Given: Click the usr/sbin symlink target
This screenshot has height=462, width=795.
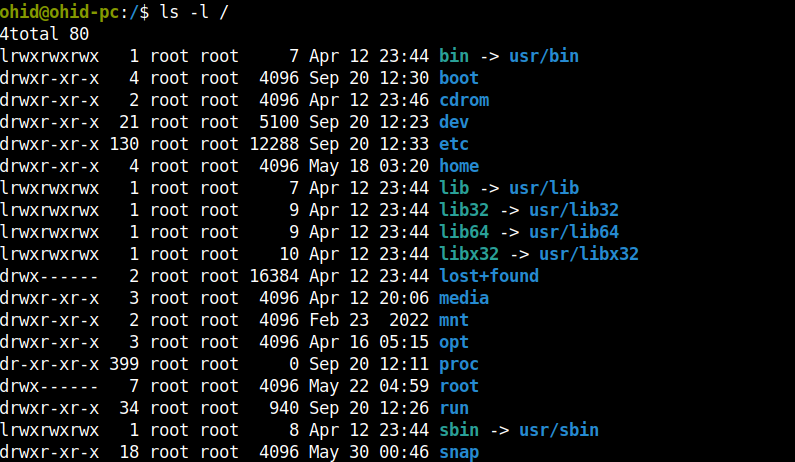Looking at the screenshot, I should click(559, 430).
